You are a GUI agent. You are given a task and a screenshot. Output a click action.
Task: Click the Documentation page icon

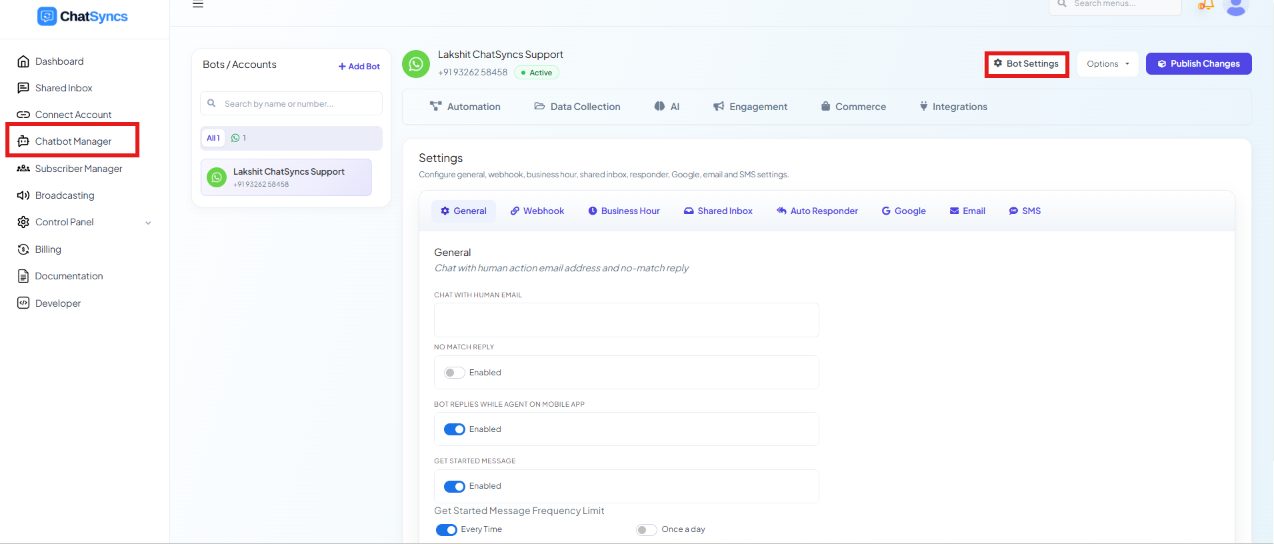click(24, 276)
